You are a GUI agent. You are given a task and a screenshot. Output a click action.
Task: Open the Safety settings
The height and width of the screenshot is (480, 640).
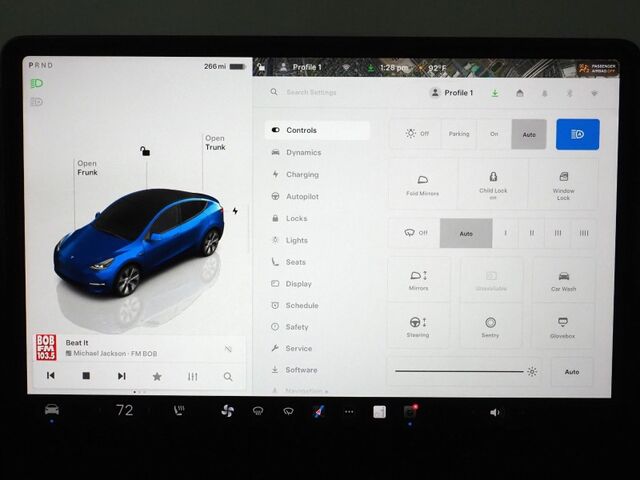point(290,327)
